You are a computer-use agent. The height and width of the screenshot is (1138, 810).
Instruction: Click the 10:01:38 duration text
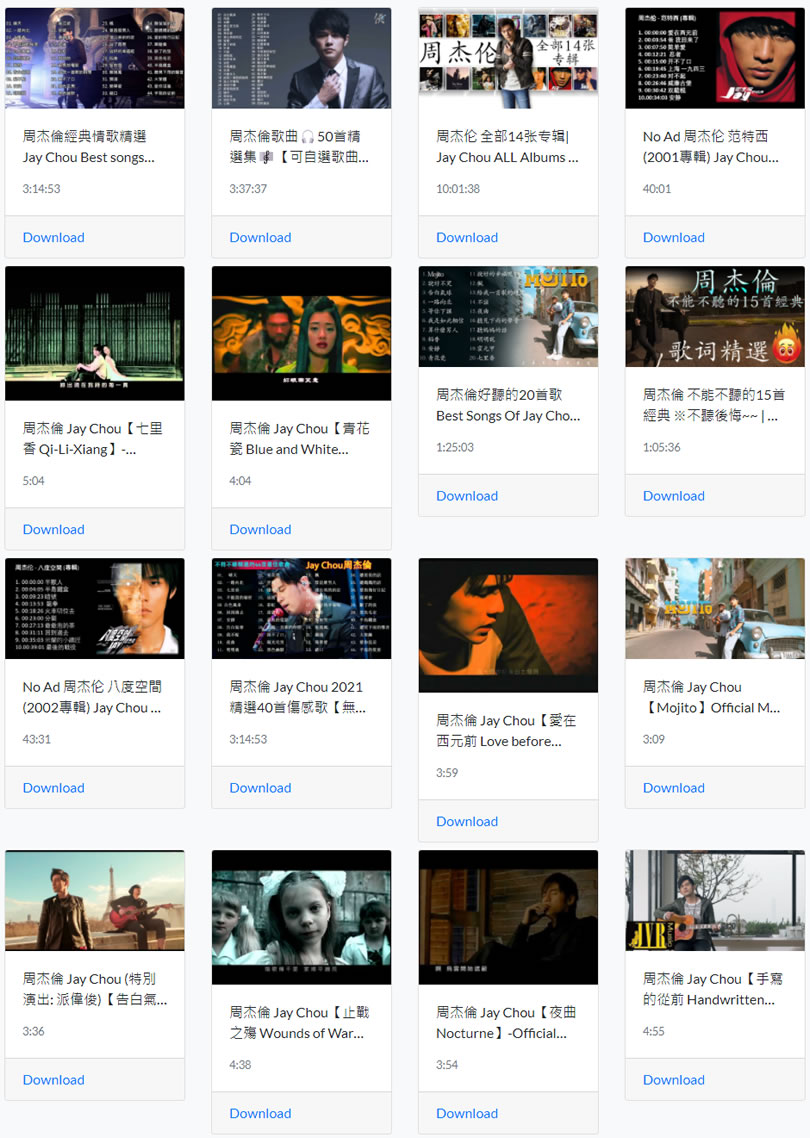coord(458,189)
